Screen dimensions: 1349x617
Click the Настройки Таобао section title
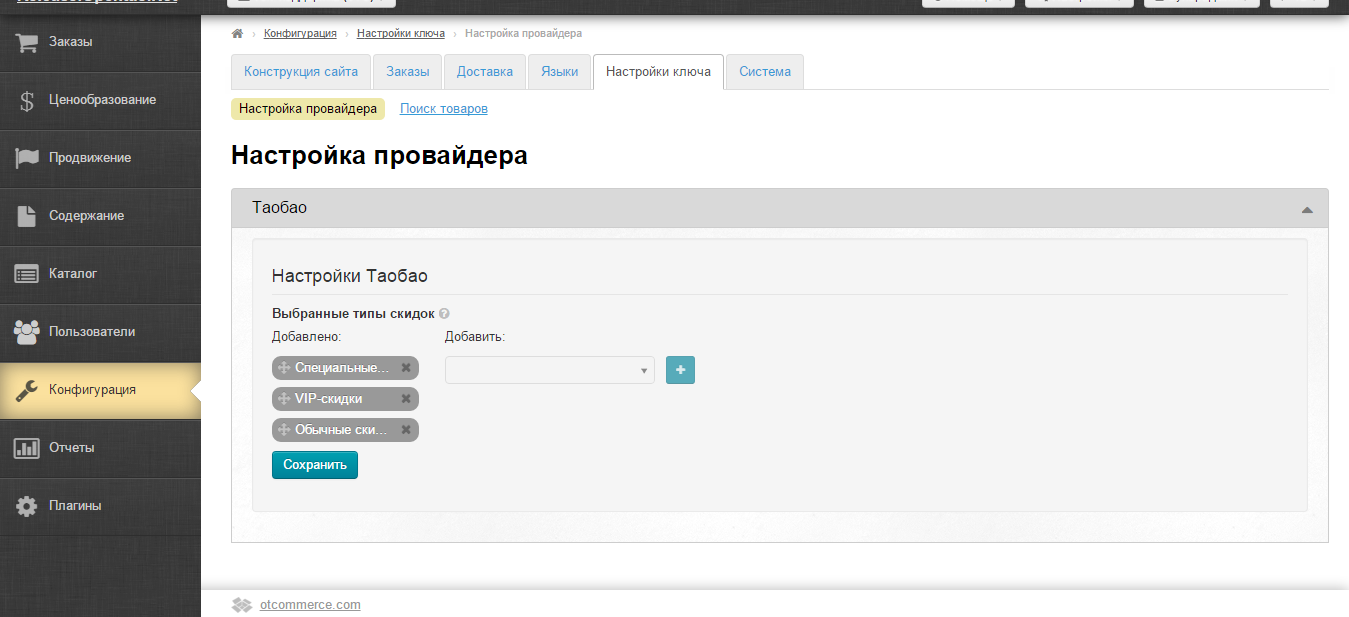[x=350, y=276]
